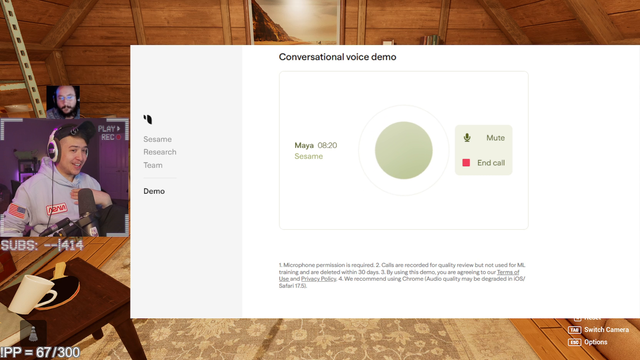Open the Sesame sidebar link
The image size is (640, 360).
tap(157, 139)
